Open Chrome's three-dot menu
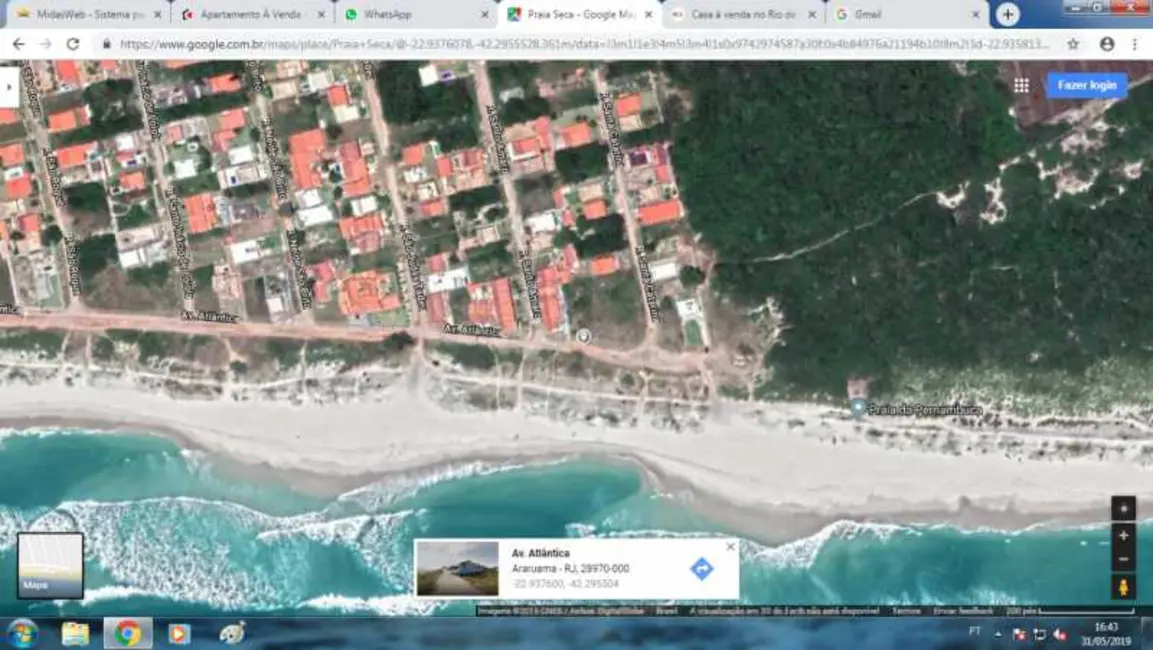1153x650 pixels. 1135,44
